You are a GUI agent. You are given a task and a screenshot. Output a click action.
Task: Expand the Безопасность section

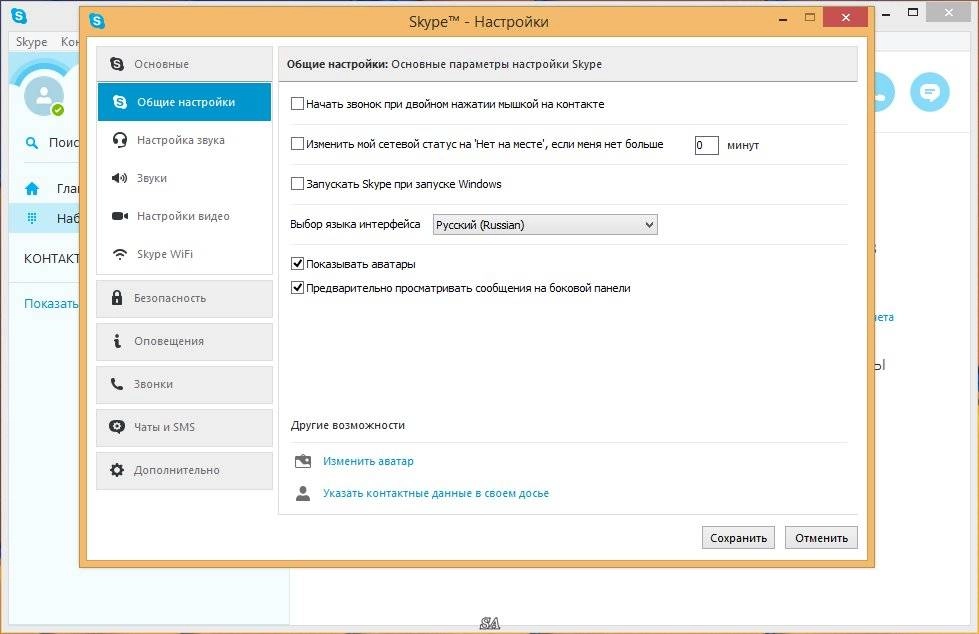pyautogui.click(x=184, y=299)
